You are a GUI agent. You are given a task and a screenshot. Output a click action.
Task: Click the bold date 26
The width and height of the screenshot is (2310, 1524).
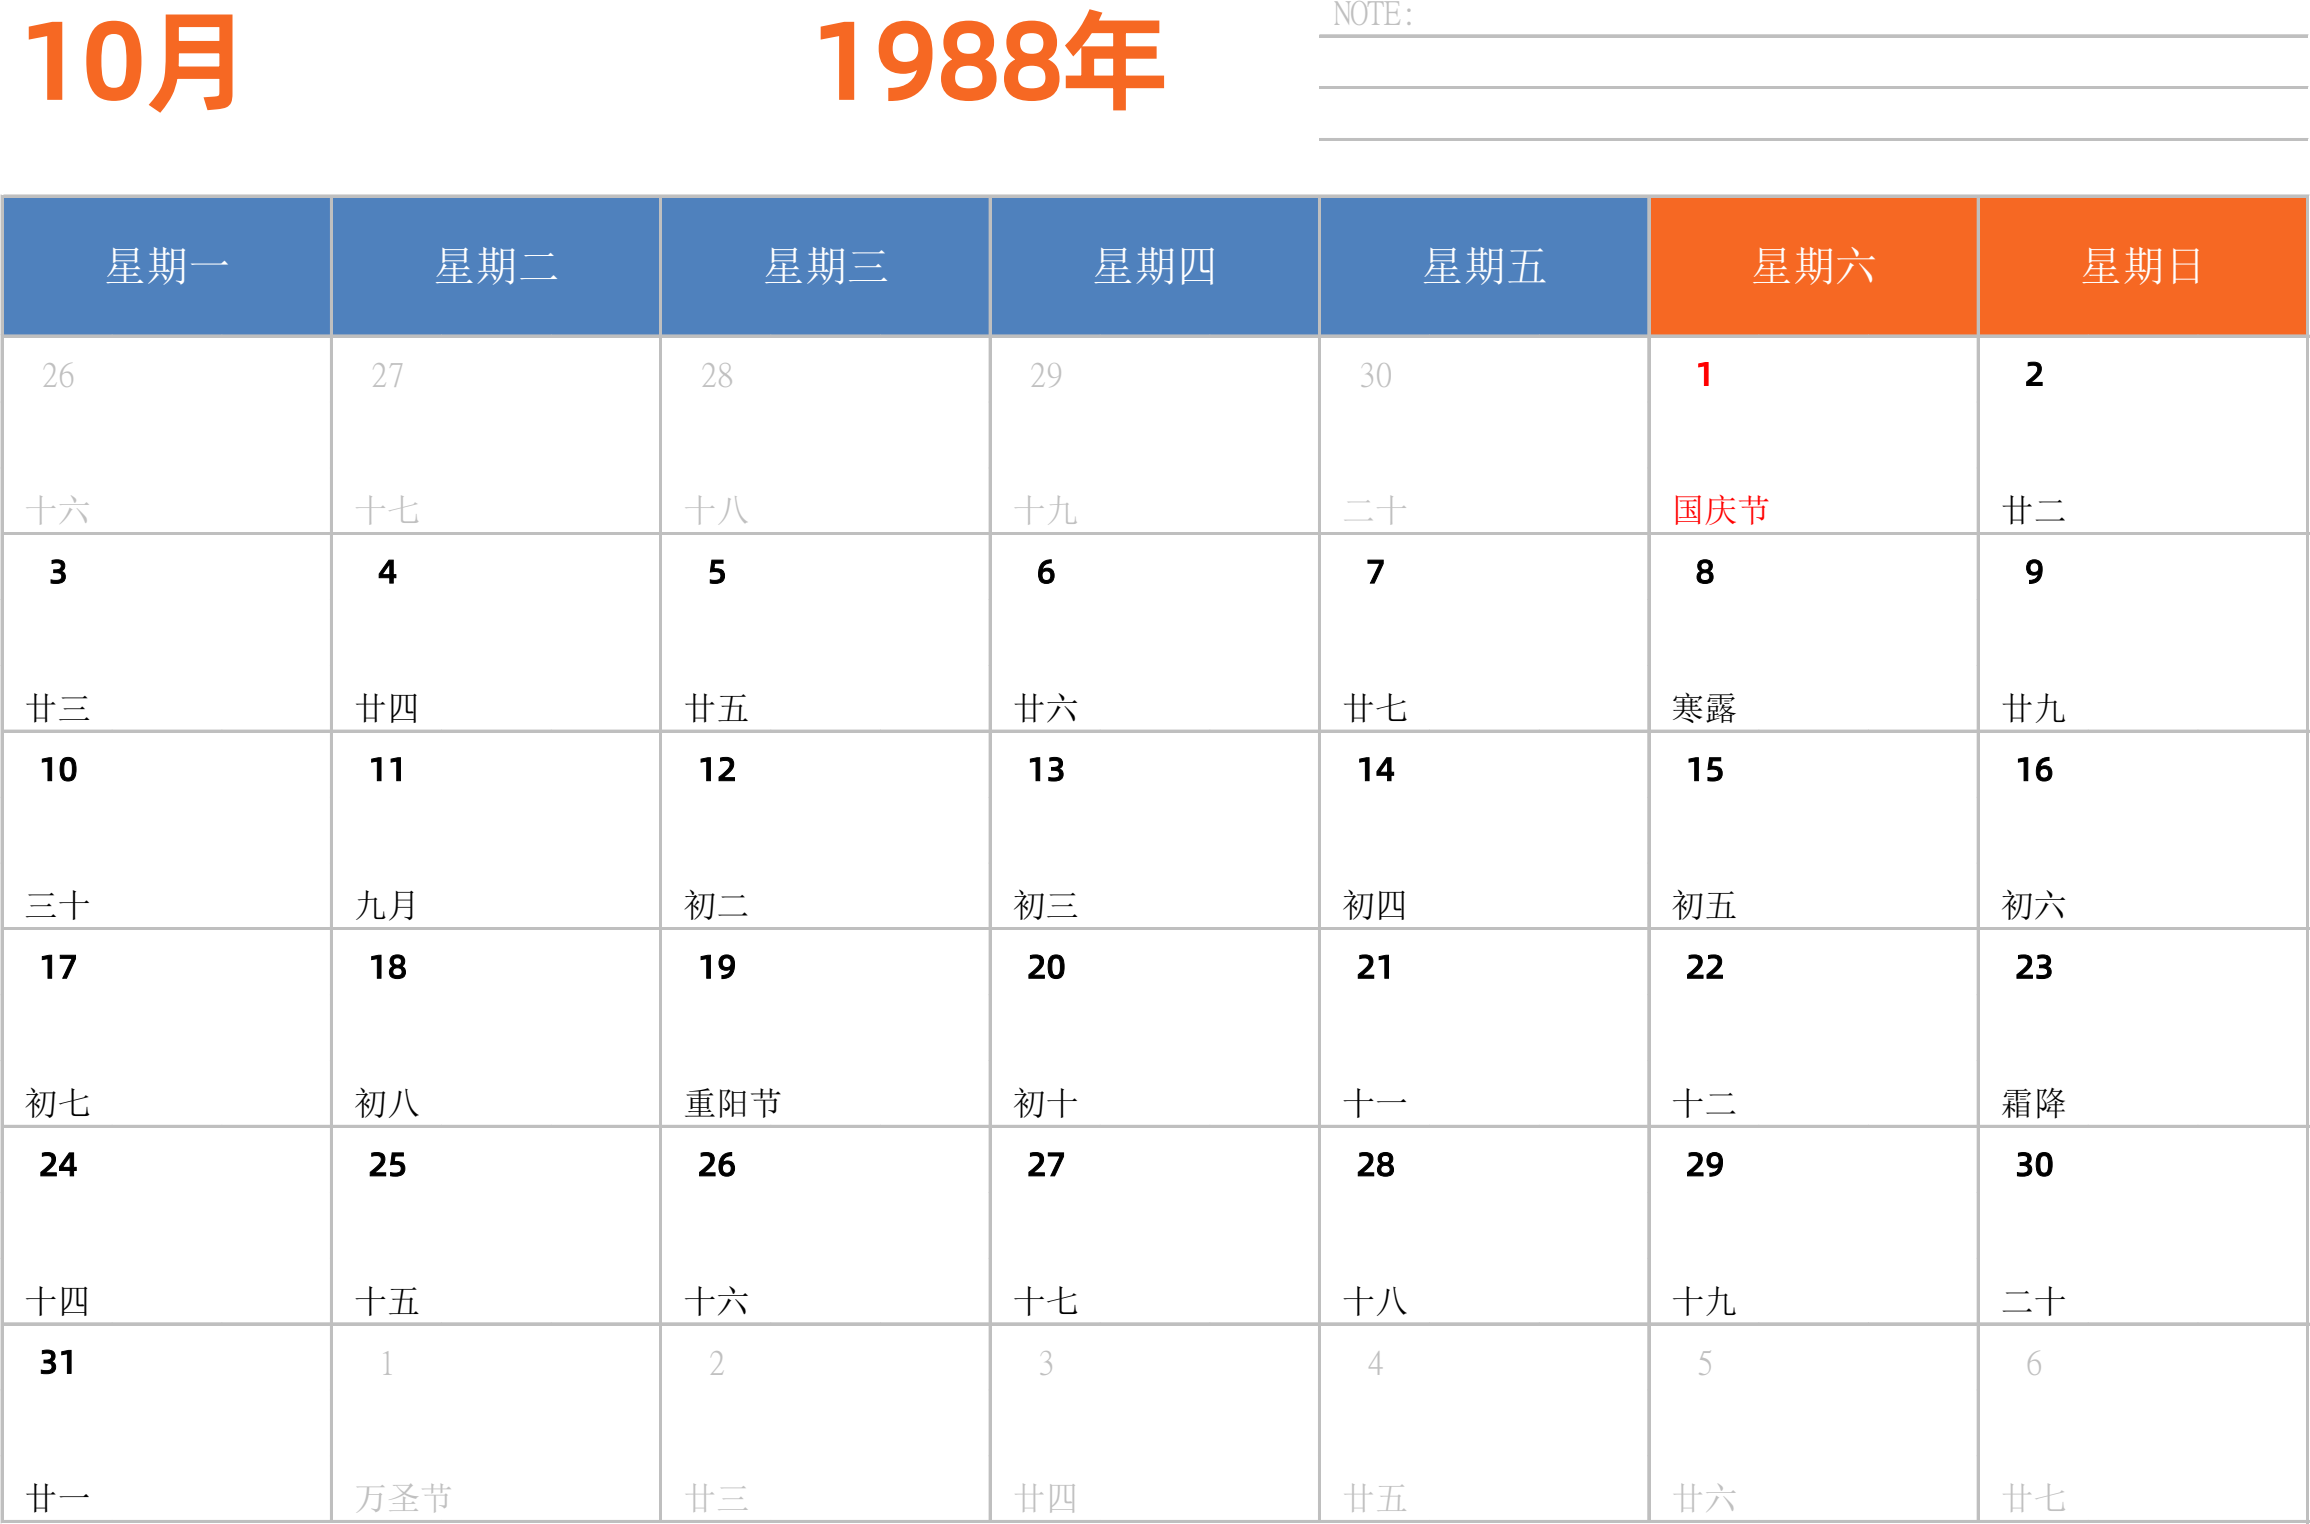717,1165
